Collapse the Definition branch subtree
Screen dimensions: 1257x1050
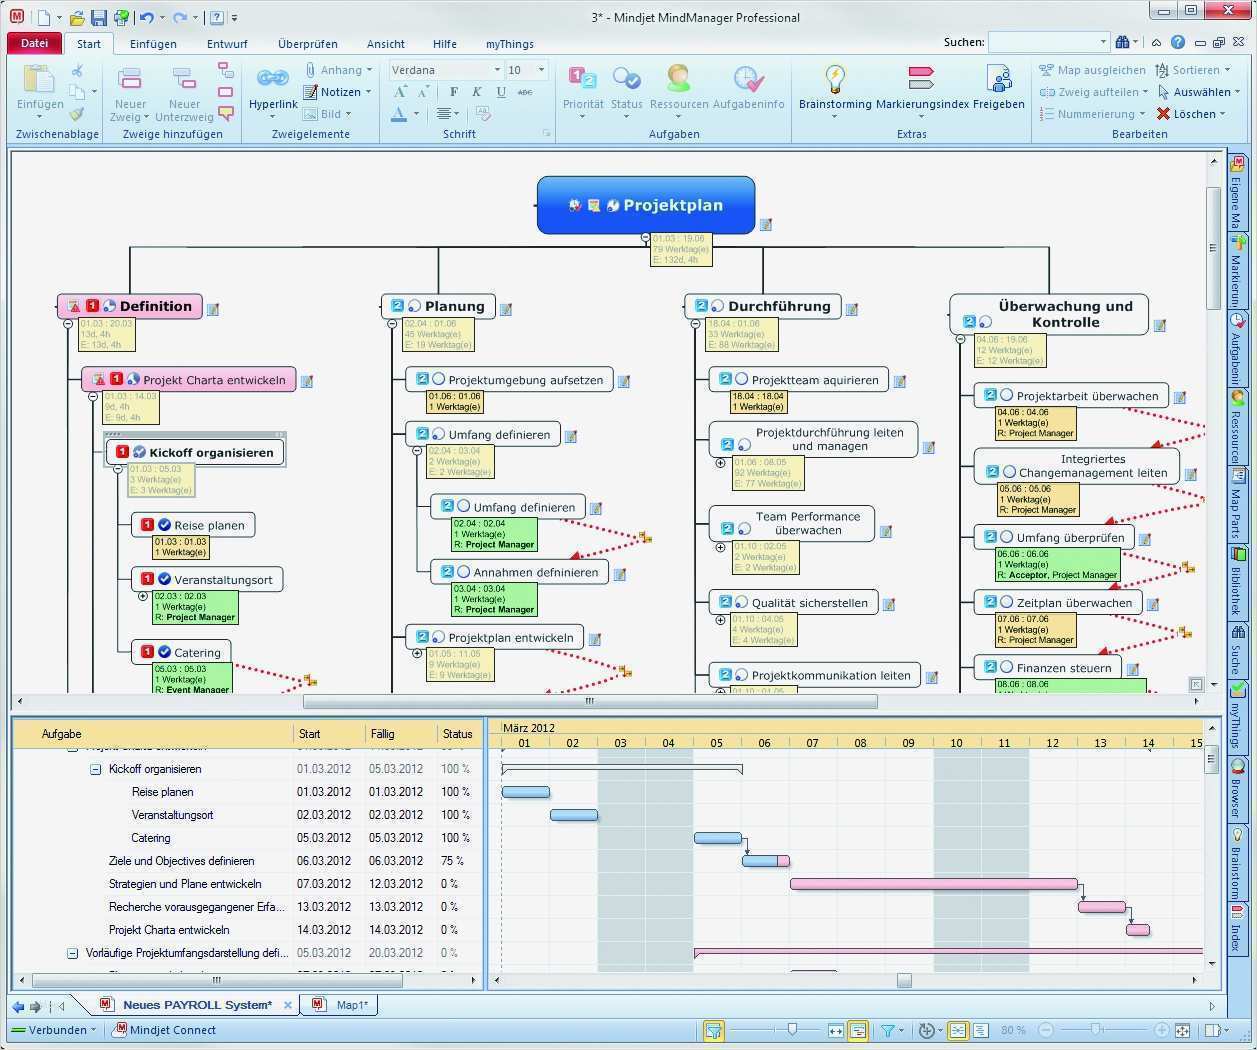[68, 324]
